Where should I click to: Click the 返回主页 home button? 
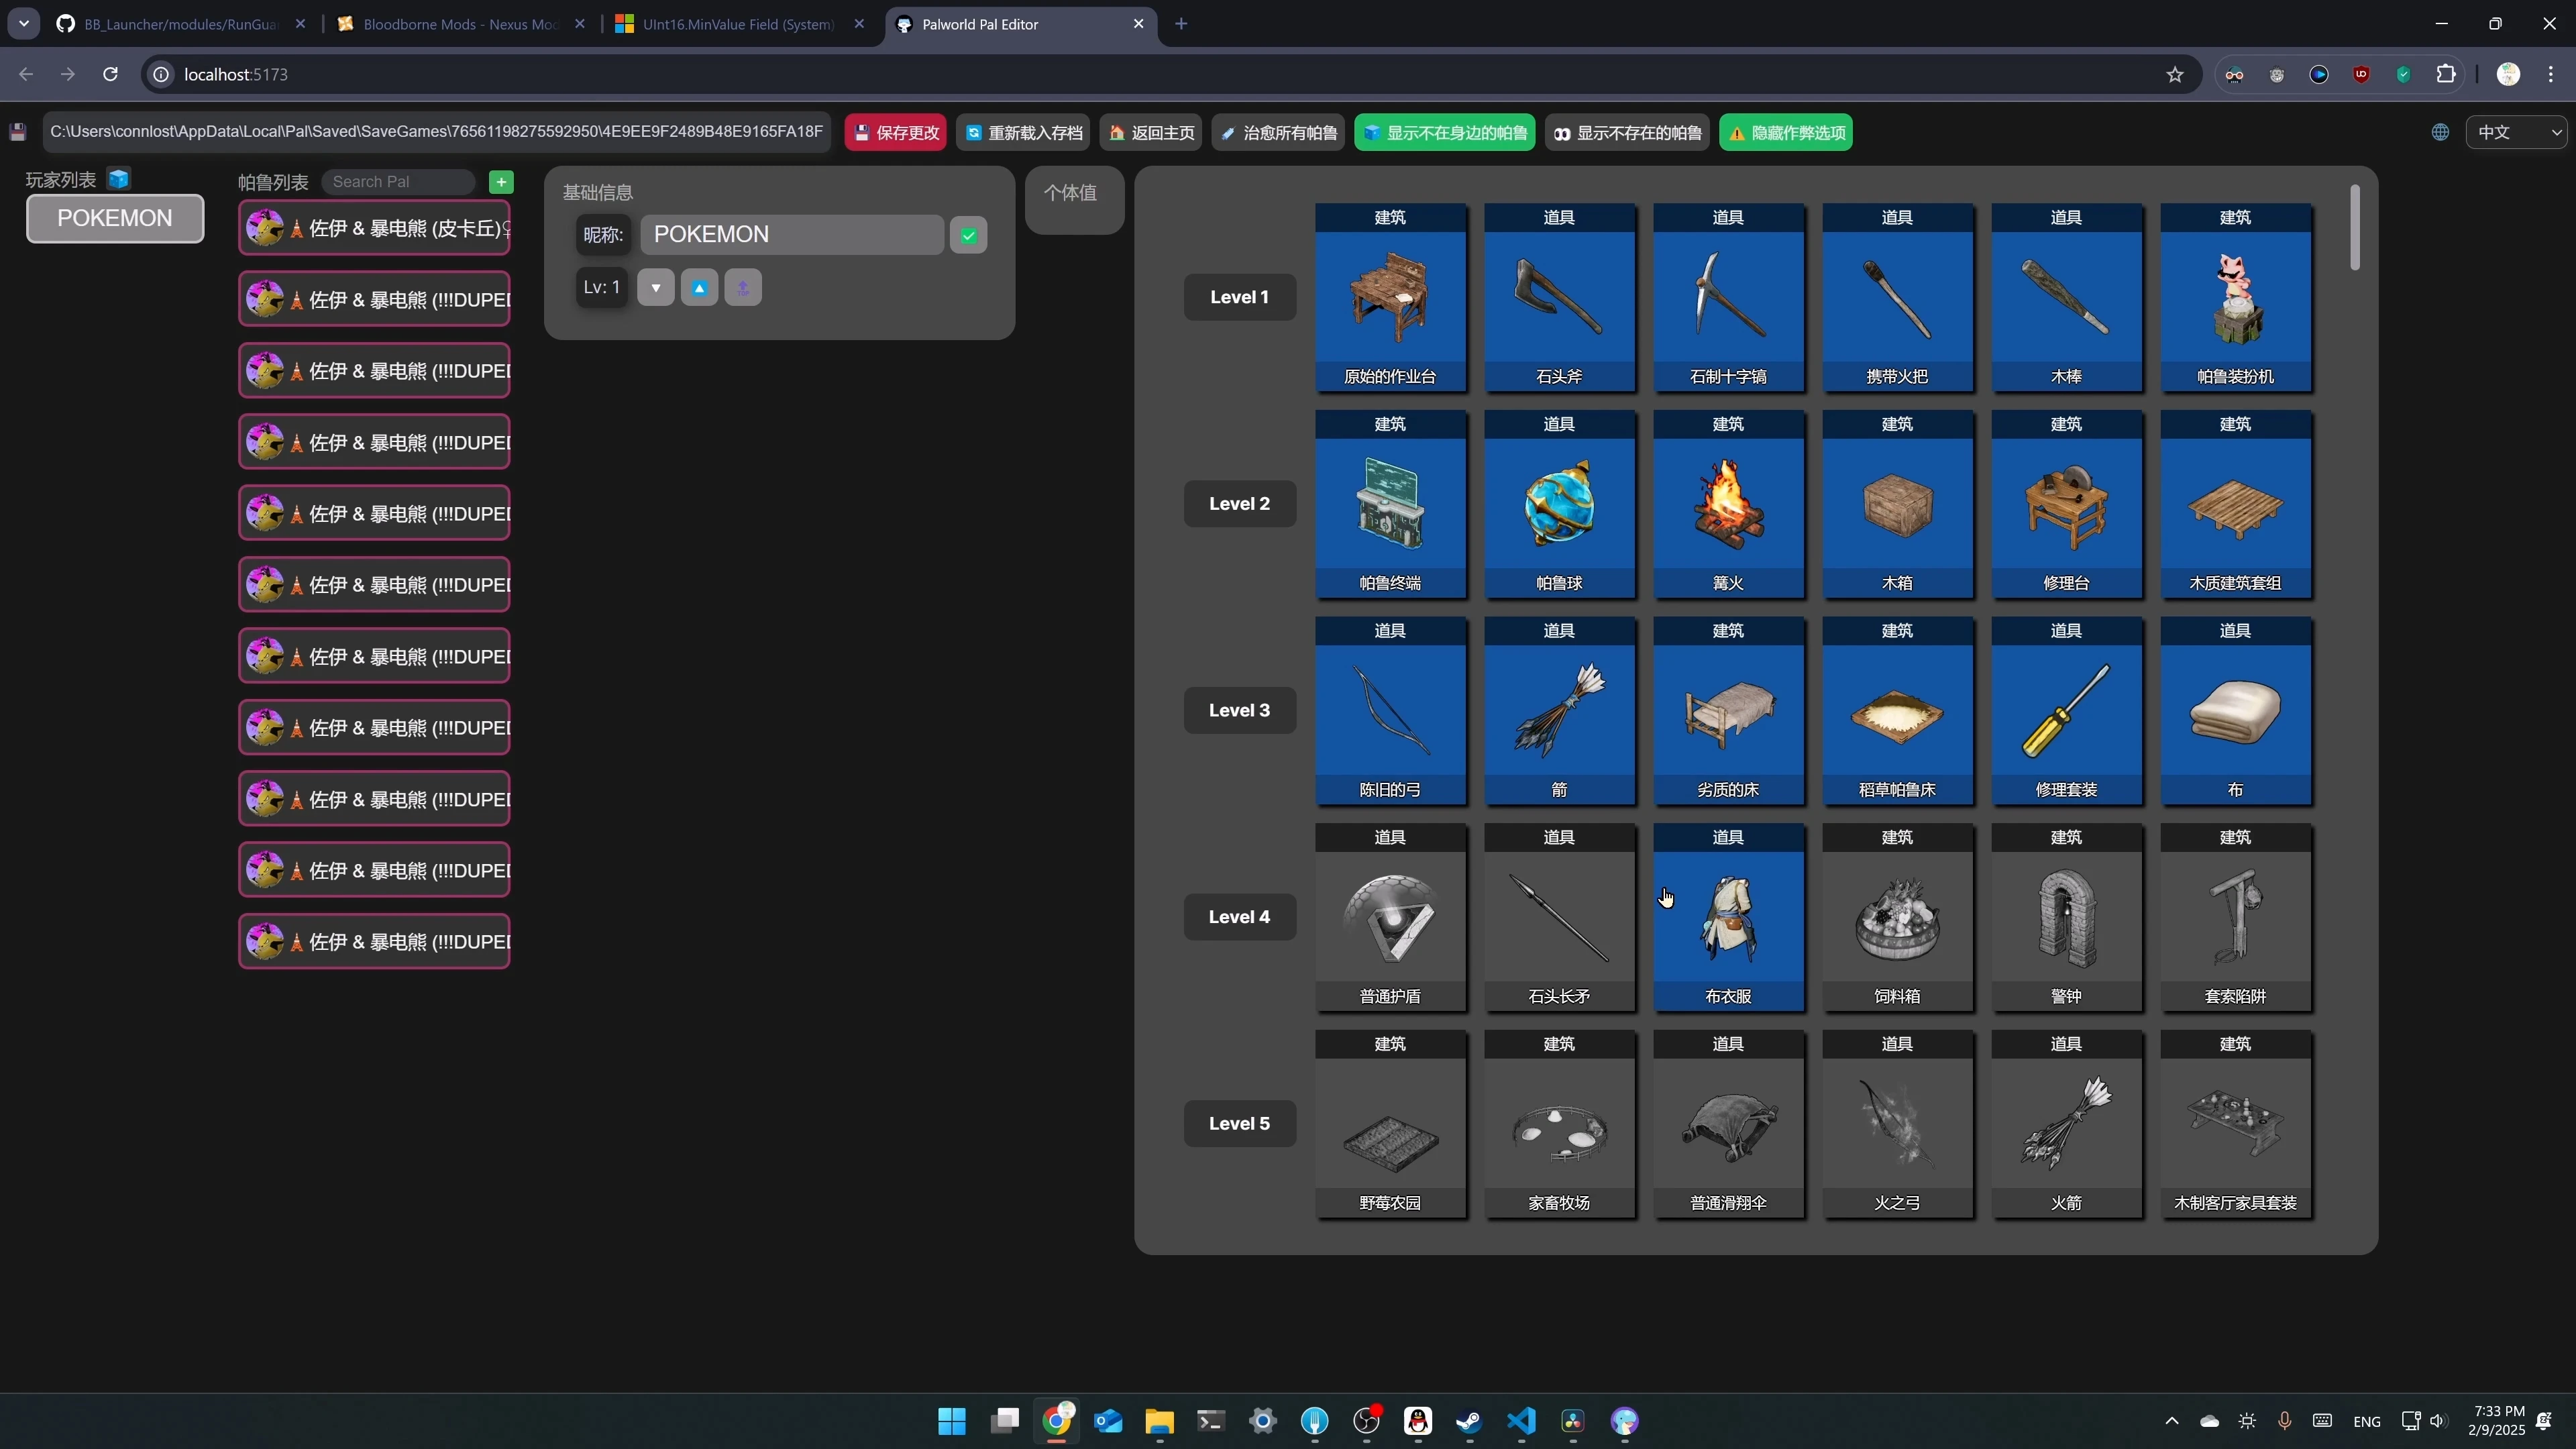click(1151, 133)
